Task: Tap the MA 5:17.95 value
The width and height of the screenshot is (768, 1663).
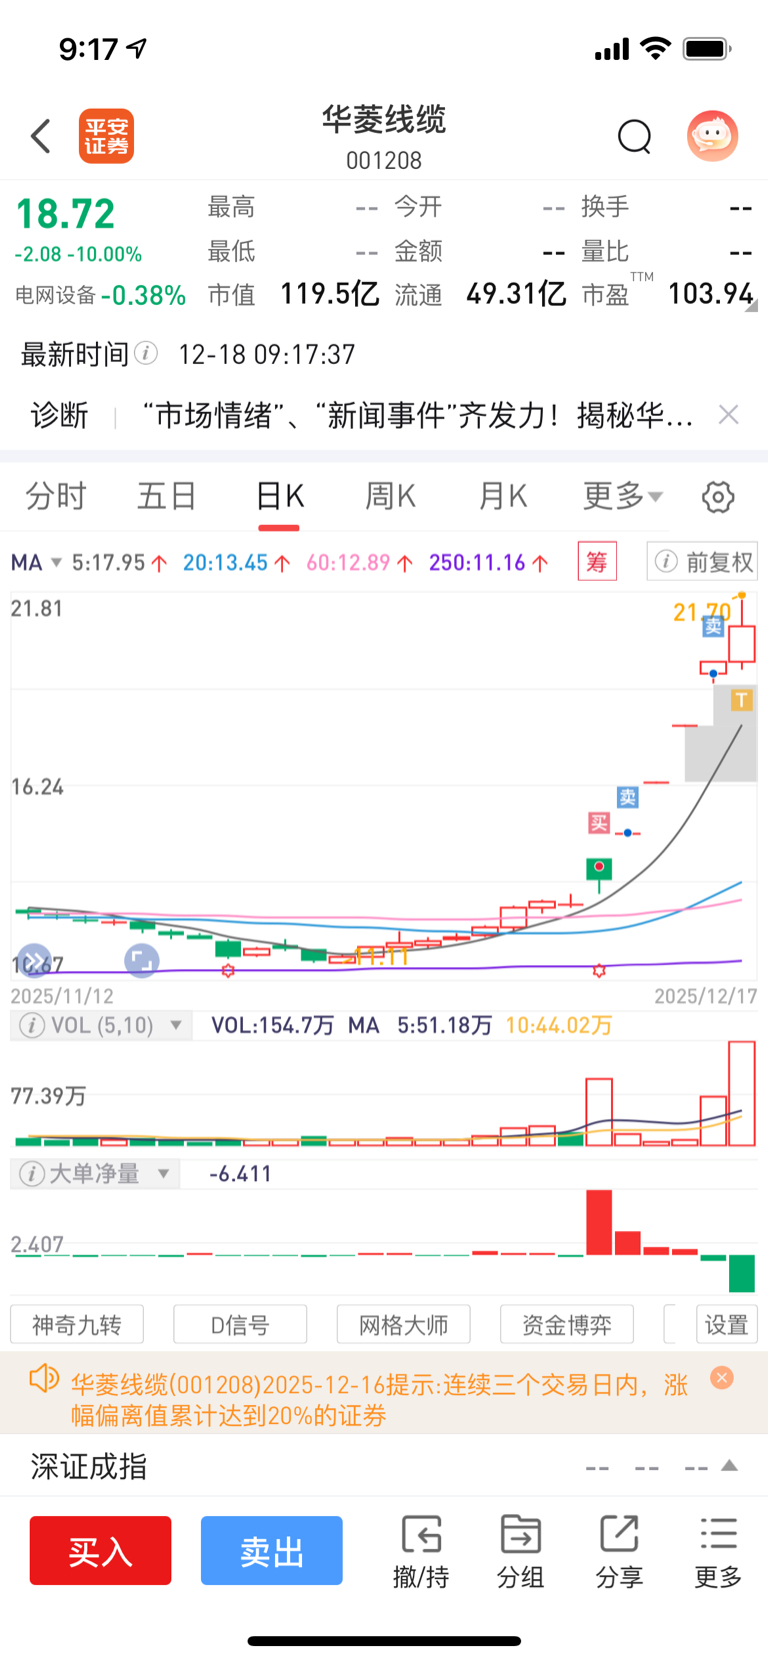Action: click(x=119, y=562)
